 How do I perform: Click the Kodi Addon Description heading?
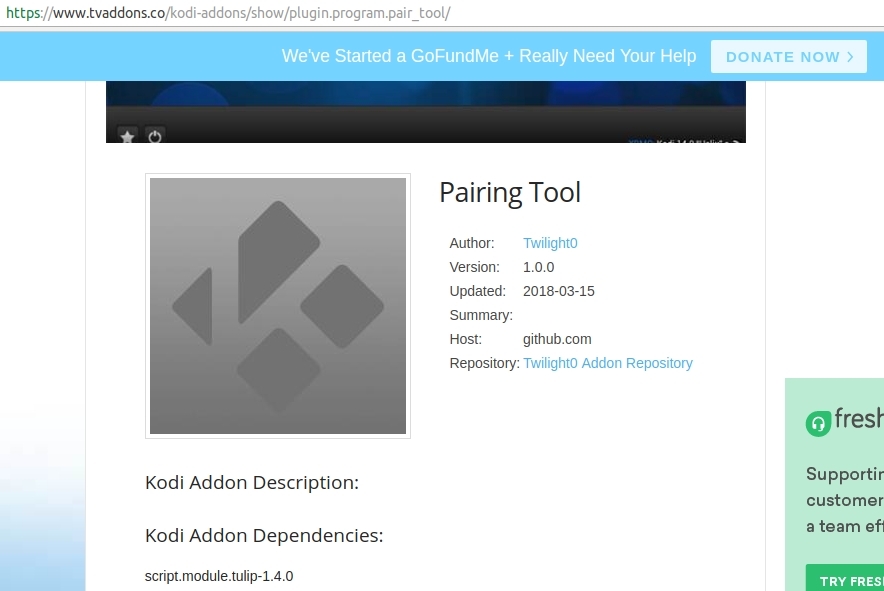click(251, 483)
